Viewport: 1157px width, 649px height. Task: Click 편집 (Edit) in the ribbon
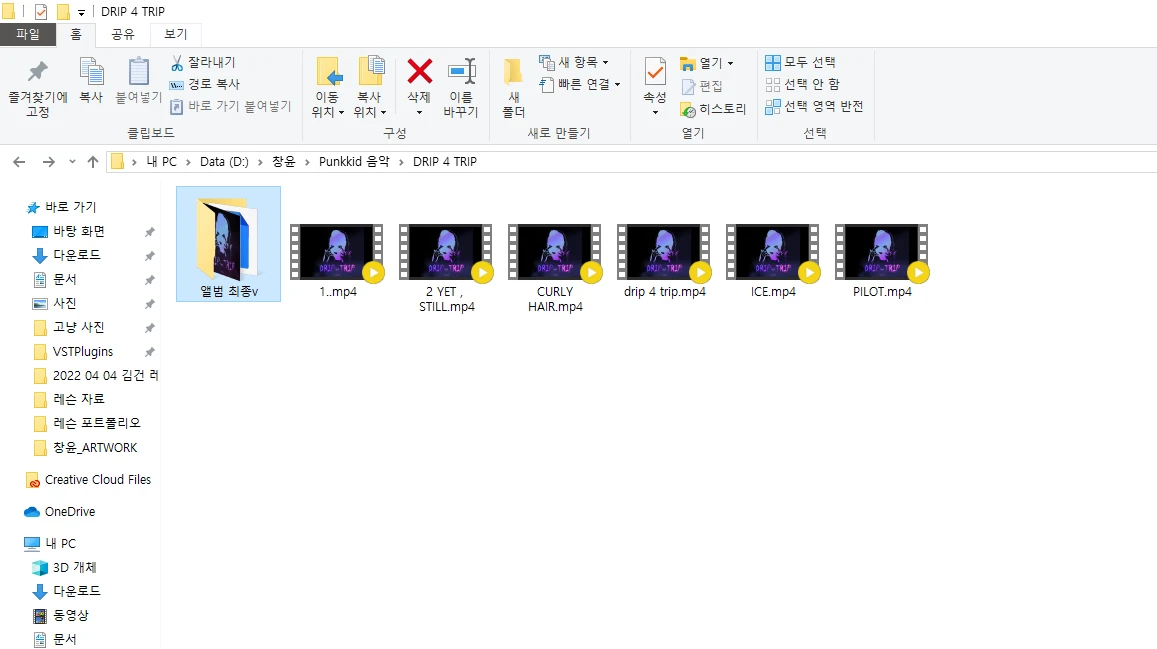(x=702, y=86)
